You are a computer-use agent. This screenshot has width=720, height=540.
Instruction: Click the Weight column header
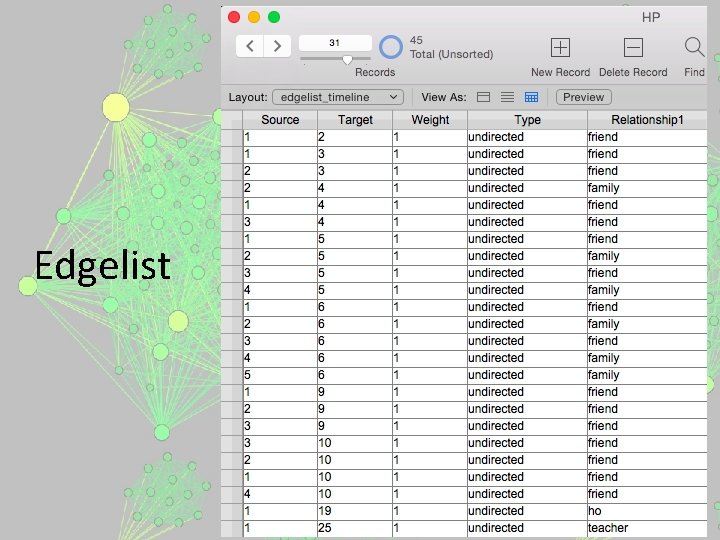point(430,120)
